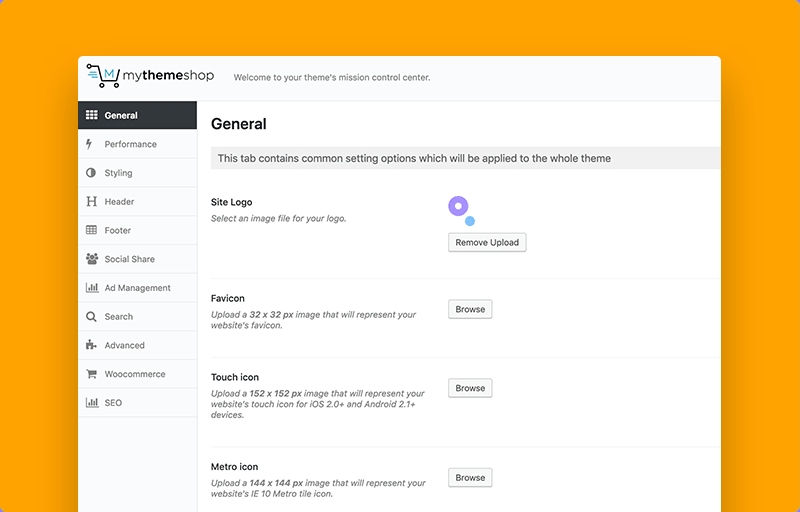Browse for a Touch icon image
The image size is (800, 512).
[470, 388]
